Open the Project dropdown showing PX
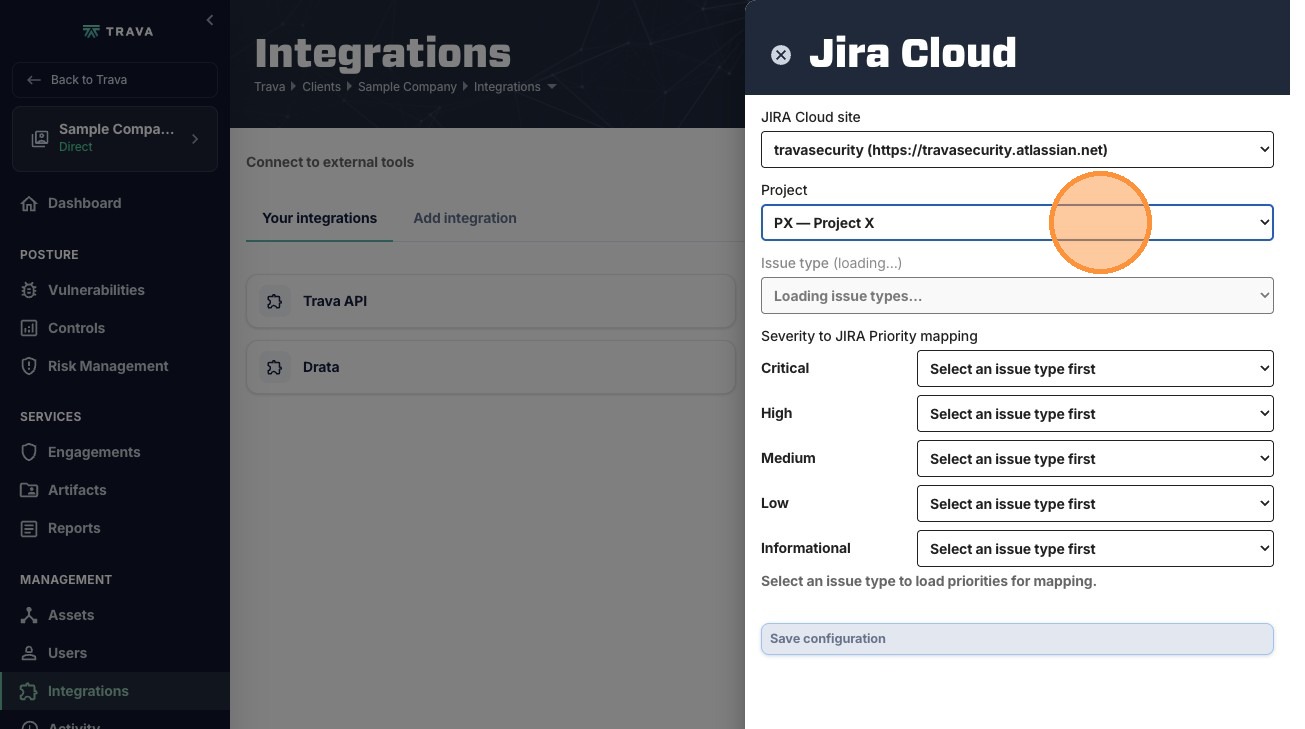Image resolution: width=1305 pixels, height=729 pixels. click(x=1017, y=223)
